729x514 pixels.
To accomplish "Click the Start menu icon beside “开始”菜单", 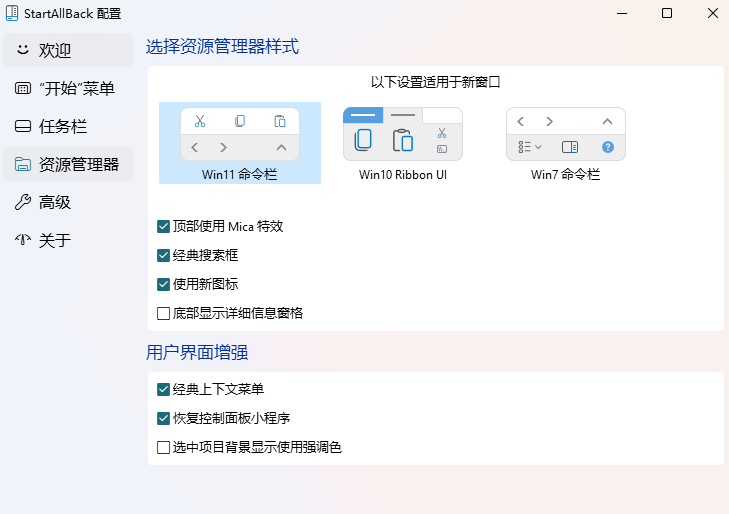I will [23, 88].
